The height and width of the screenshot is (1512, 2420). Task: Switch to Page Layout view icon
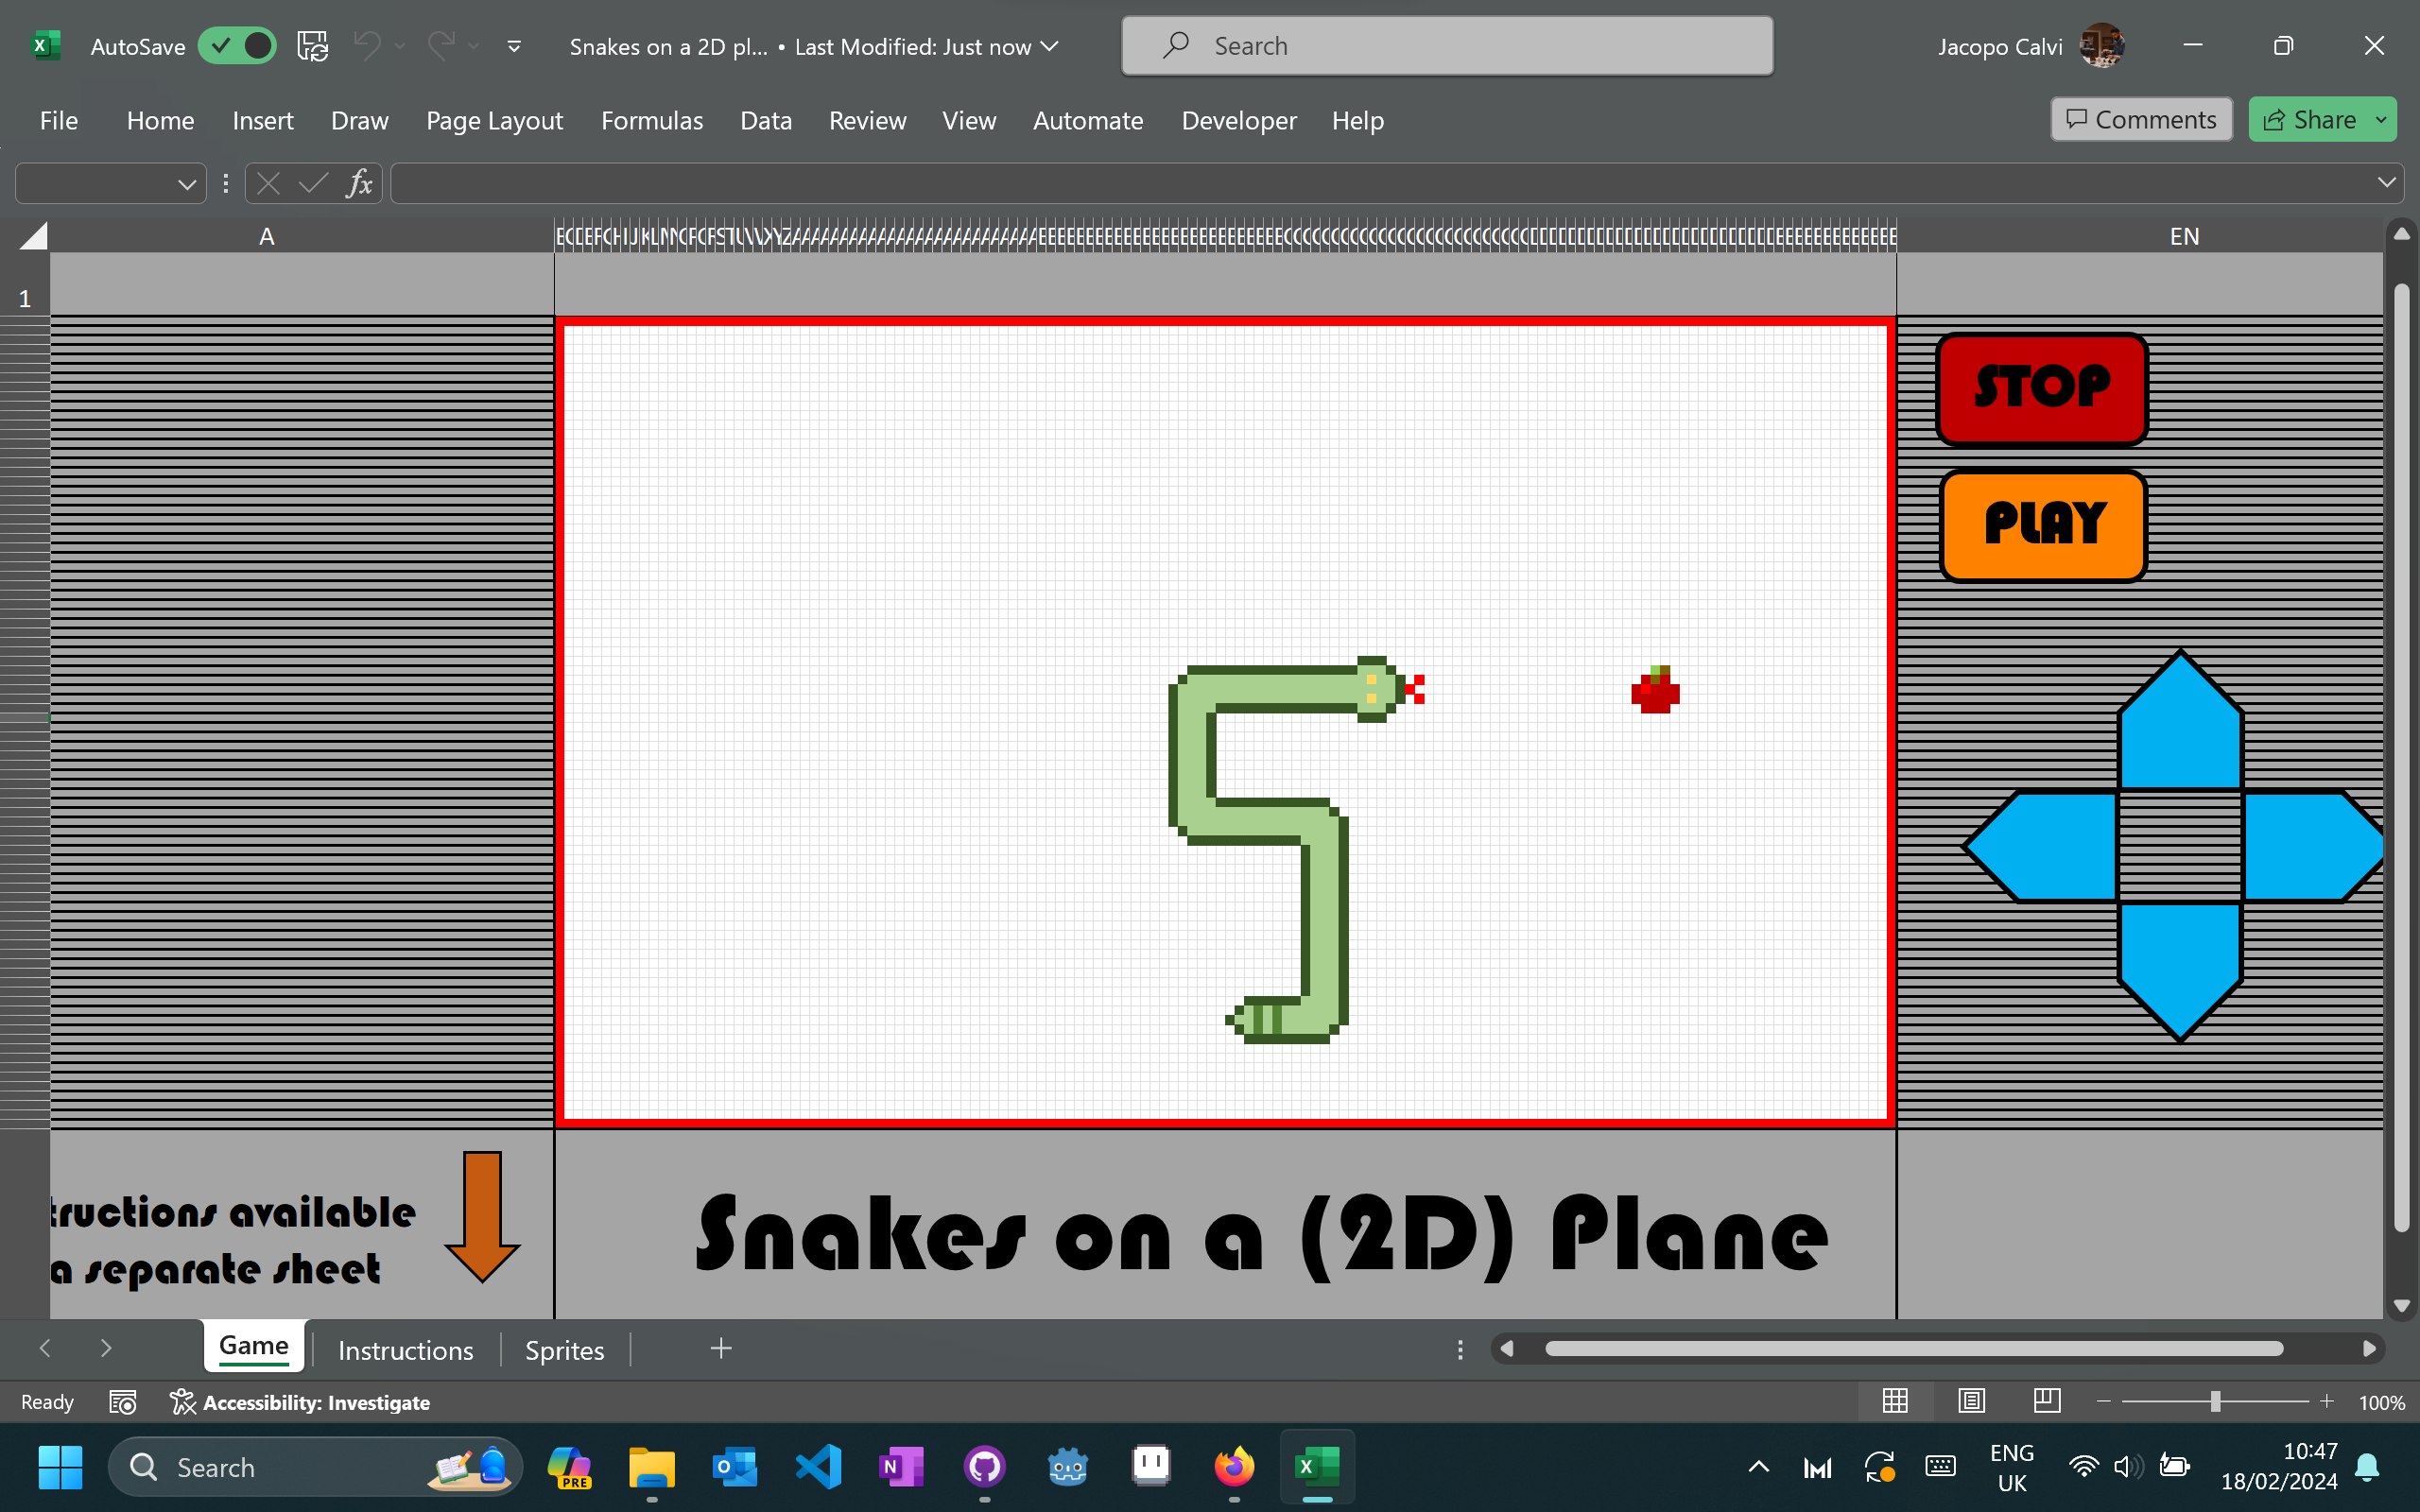1971,1401
